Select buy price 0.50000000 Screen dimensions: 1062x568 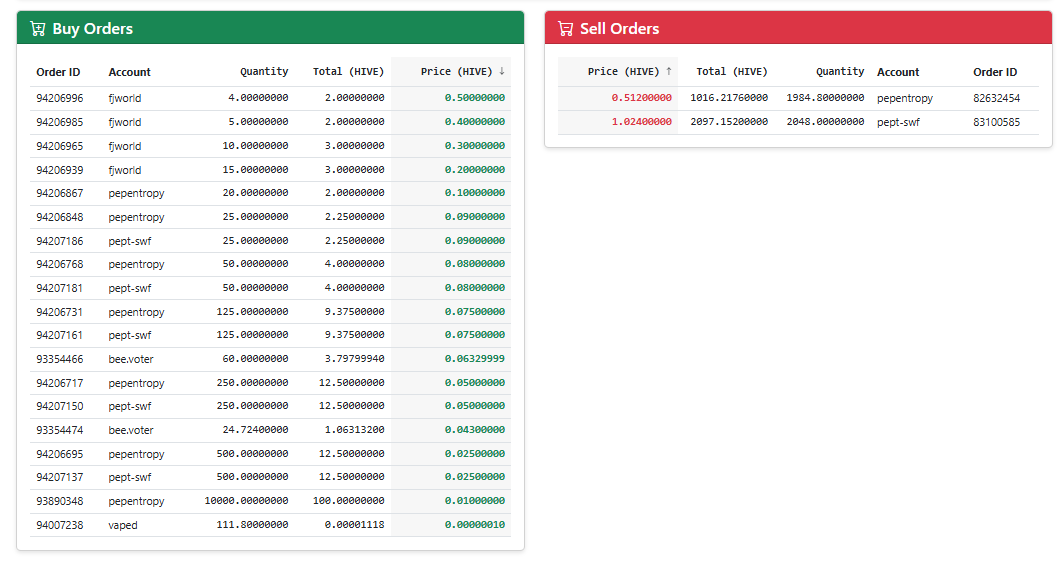point(475,98)
